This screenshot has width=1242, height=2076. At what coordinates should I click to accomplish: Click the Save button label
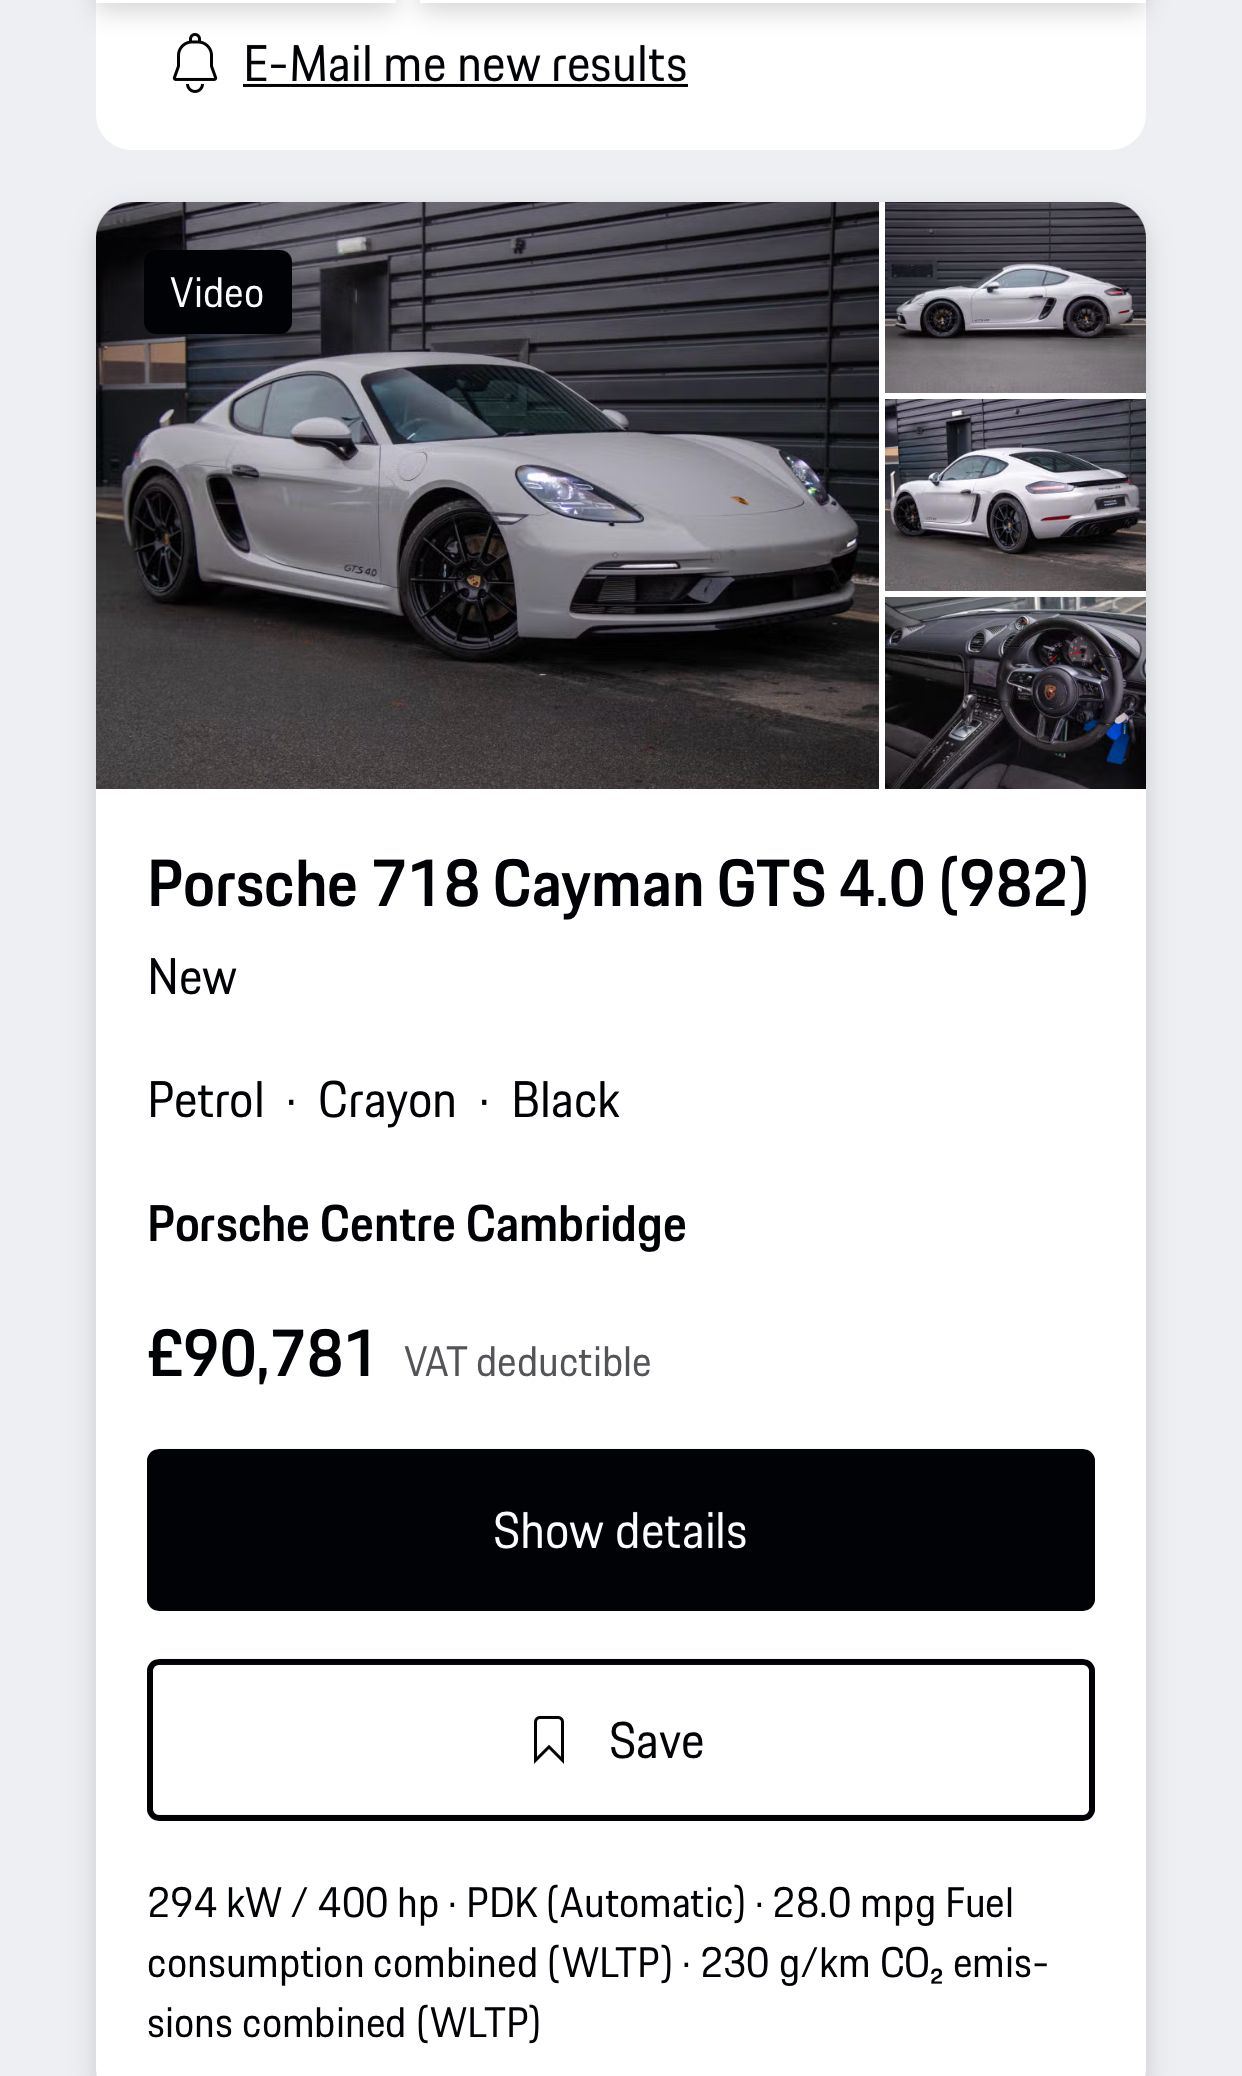pyautogui.click(x=656, y=1741)
